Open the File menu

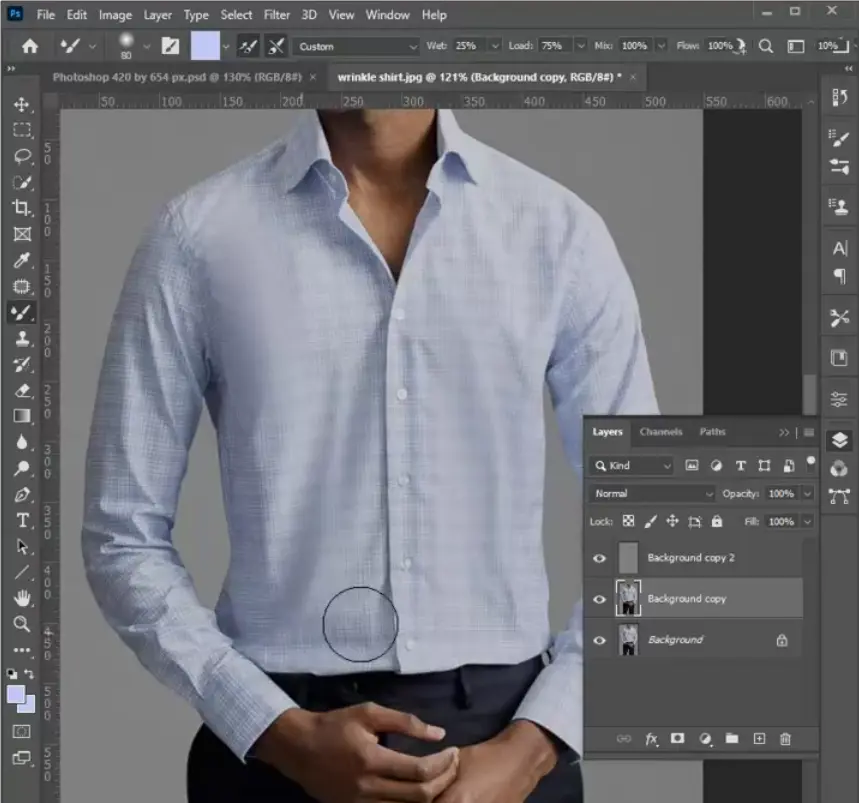coord(45,15)
